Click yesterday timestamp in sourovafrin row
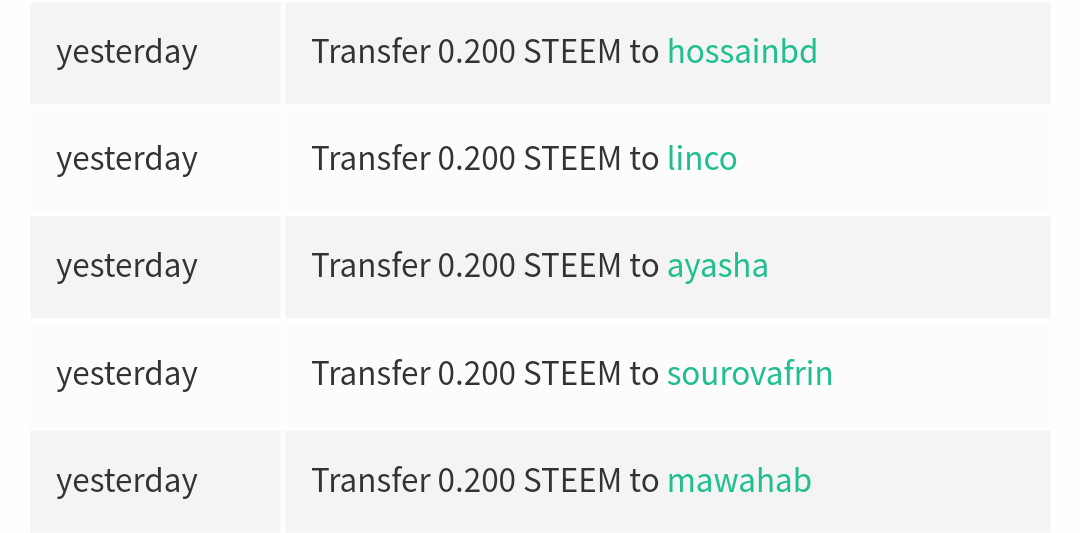The height and width of the screenshot is (533, 1080). (x=127, y=375)
